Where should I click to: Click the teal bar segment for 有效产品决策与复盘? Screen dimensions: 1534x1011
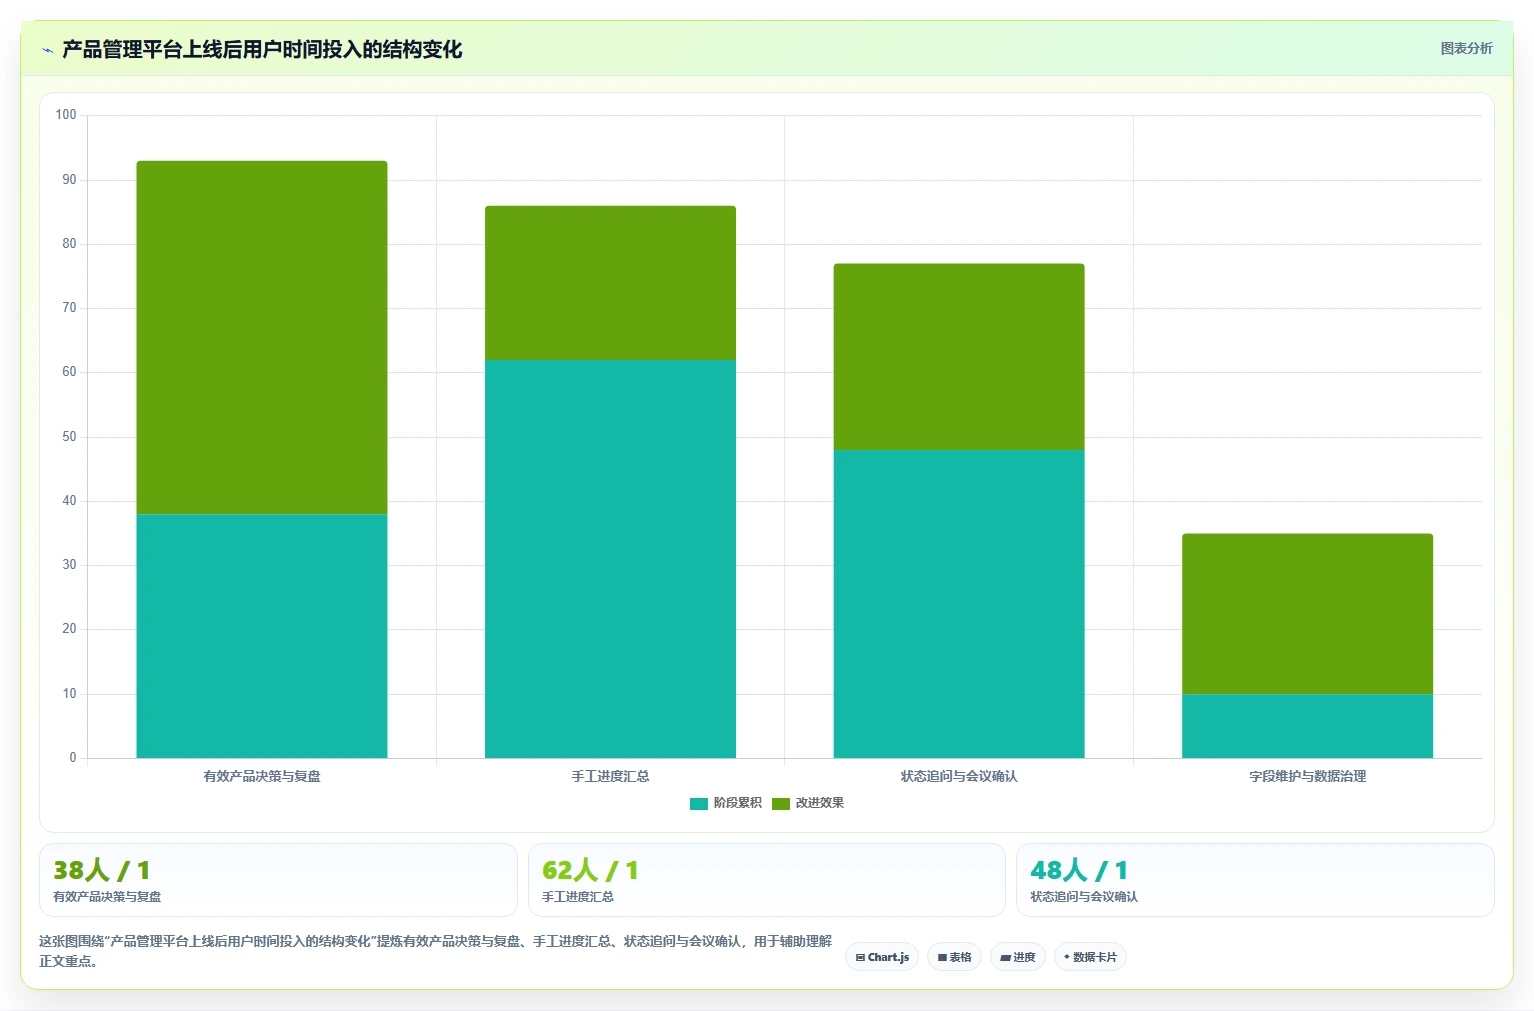coord(262,636)
